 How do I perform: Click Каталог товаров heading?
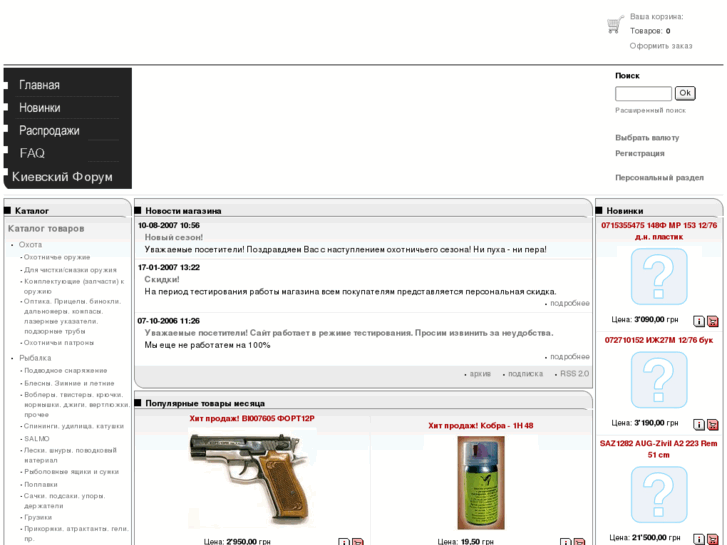pyautogui.click(x=46, y=229)
